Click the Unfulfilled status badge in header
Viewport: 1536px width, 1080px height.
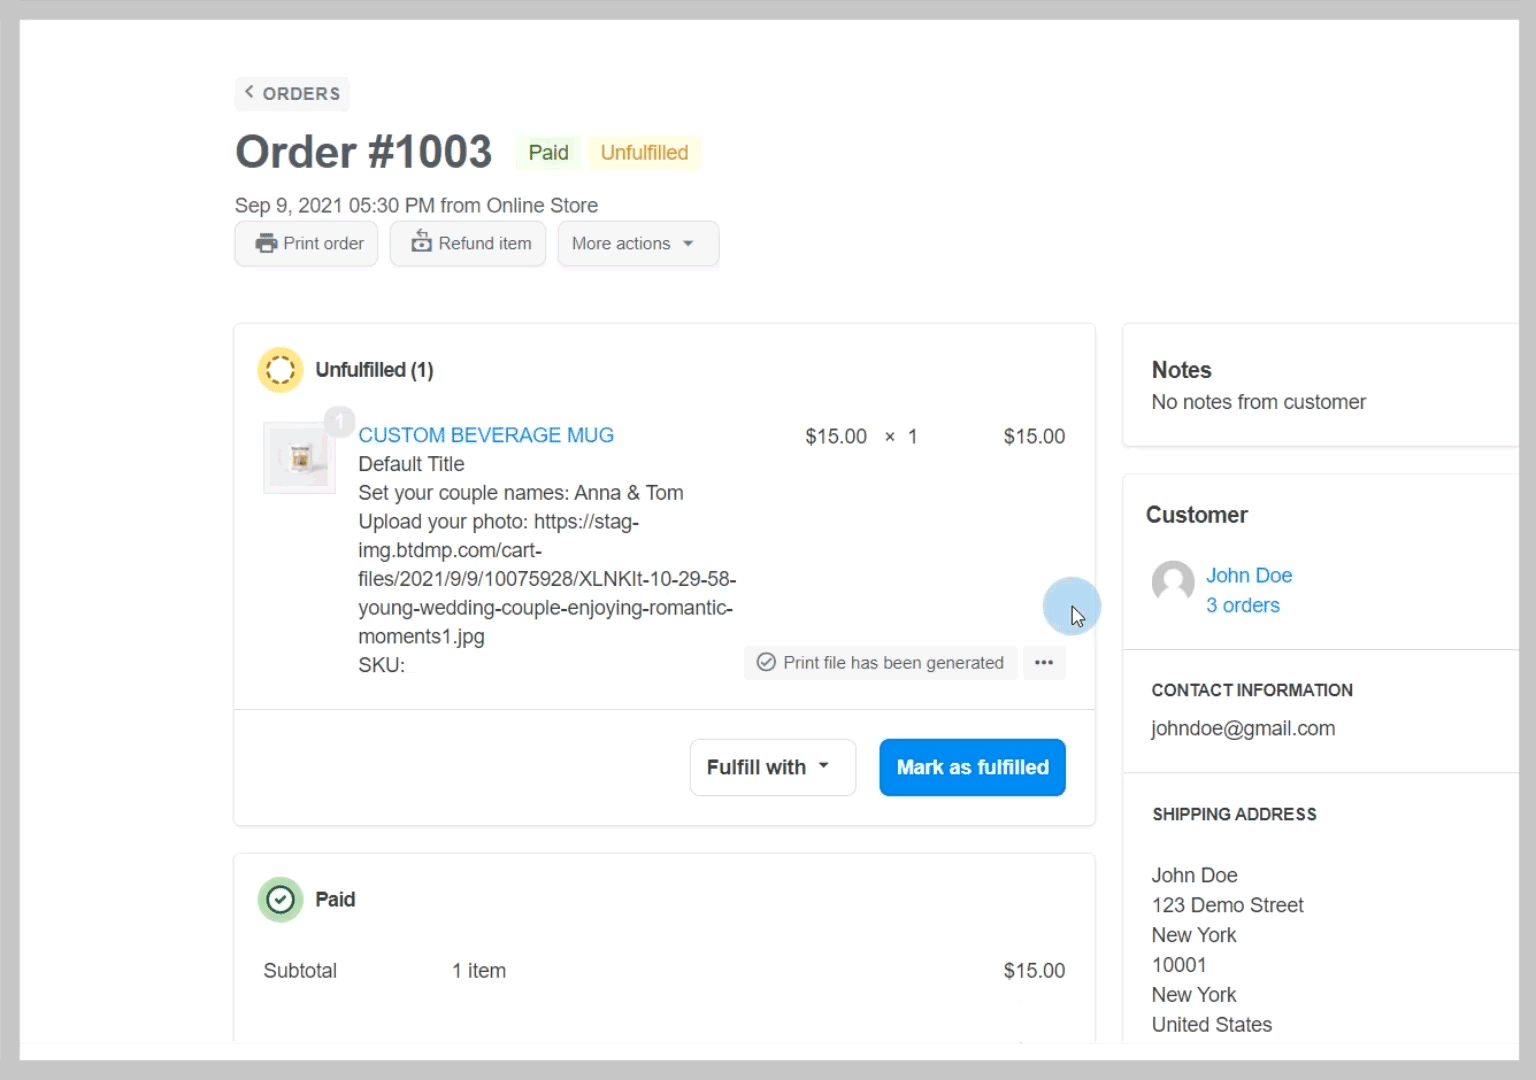click(x=644, y=152)
